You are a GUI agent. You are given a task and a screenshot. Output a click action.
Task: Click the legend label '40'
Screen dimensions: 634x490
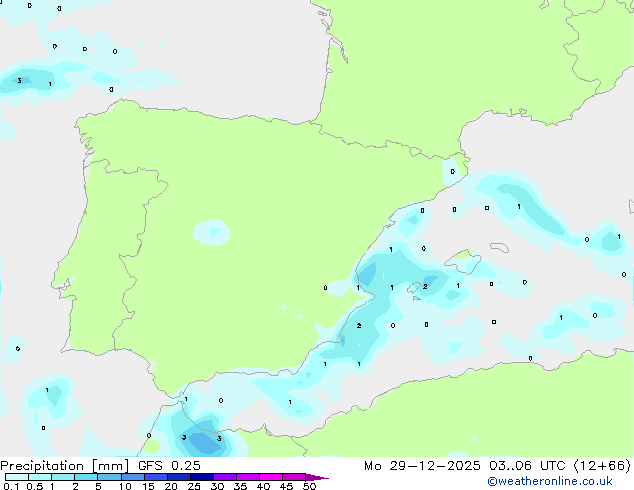pos(264,486)
